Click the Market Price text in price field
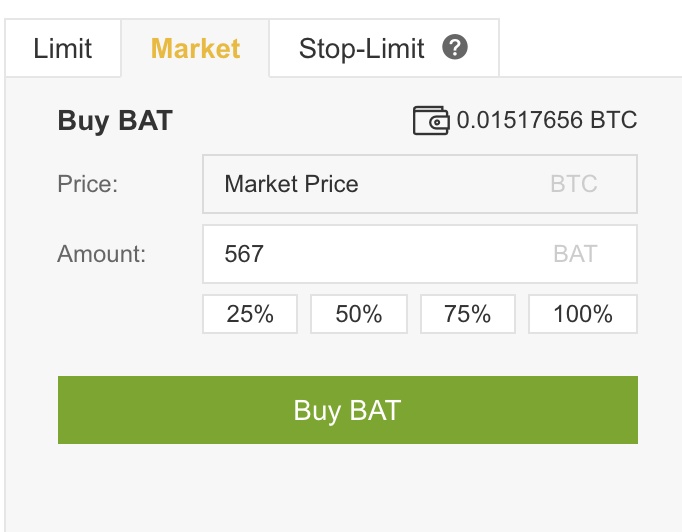The width and height of the screenshot is (682, 532). 291,184
